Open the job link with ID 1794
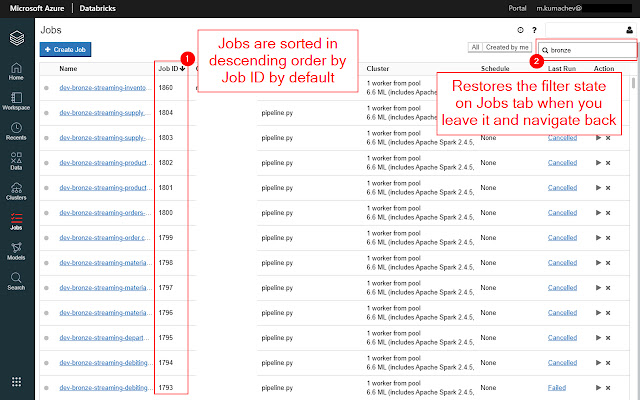The width and height of the screenshot is (640, 400). point(106,362)
